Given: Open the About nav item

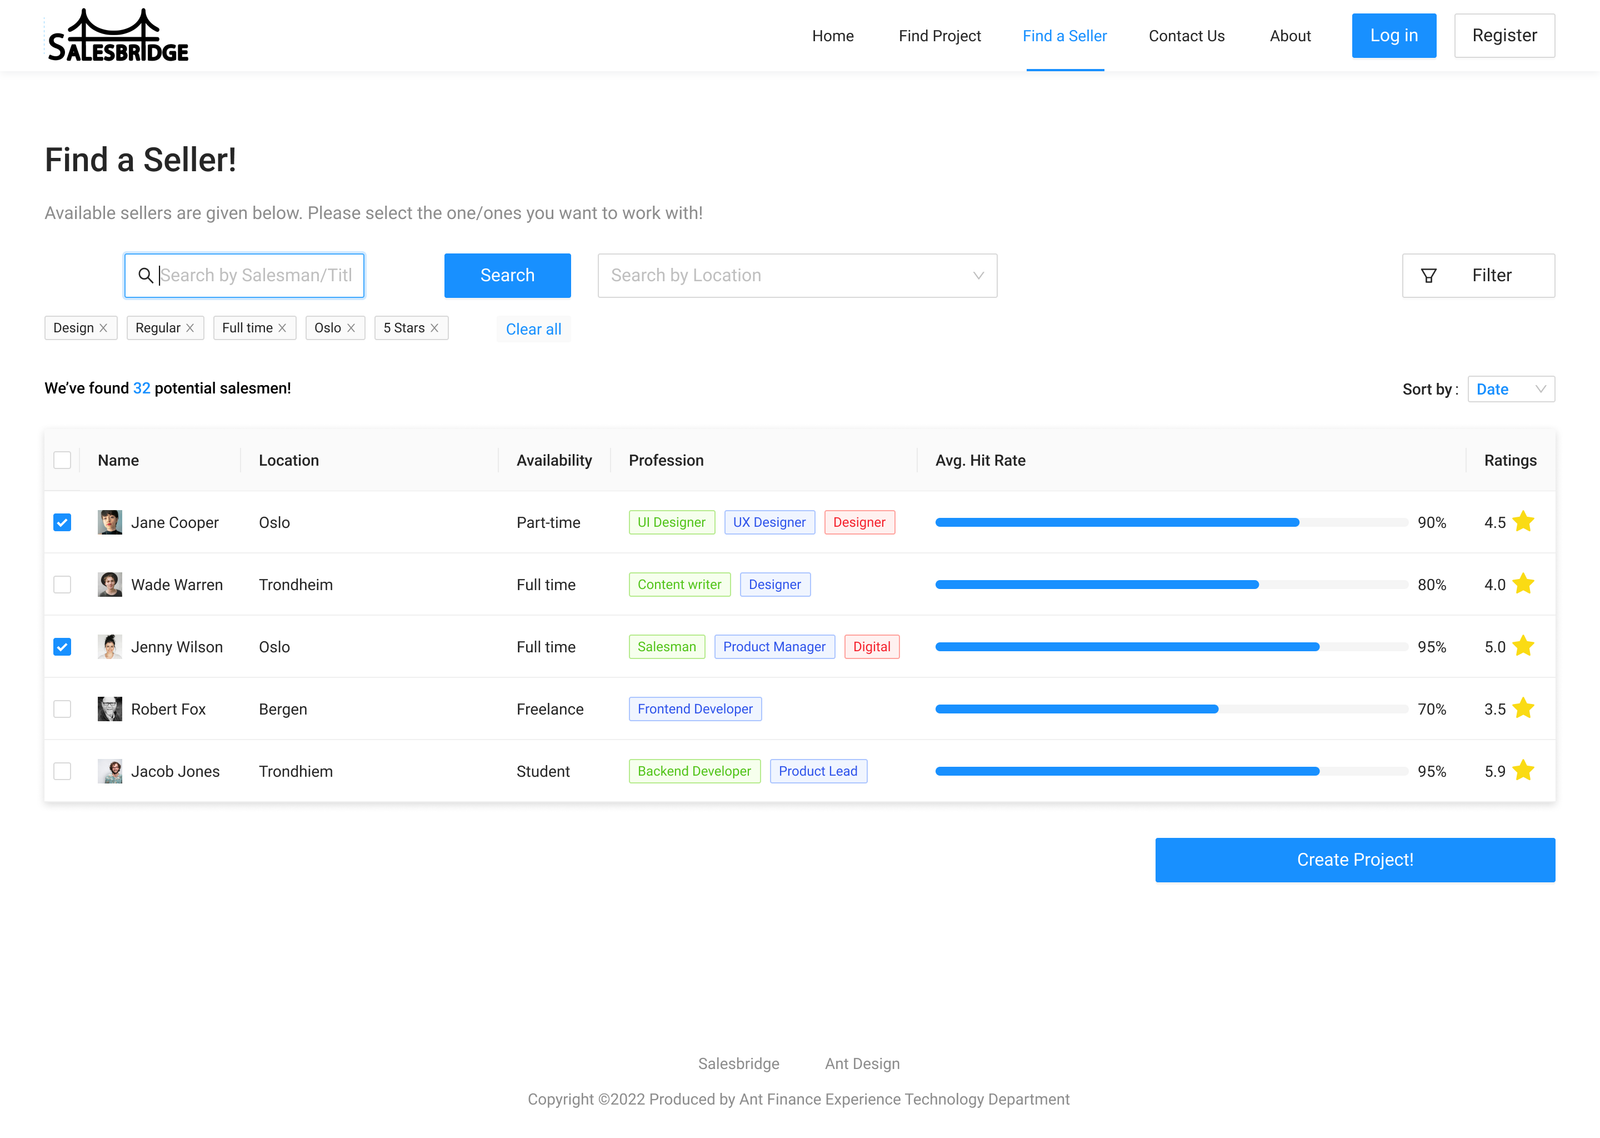Looking at the screenshot, I should [x=1290, y=36].
